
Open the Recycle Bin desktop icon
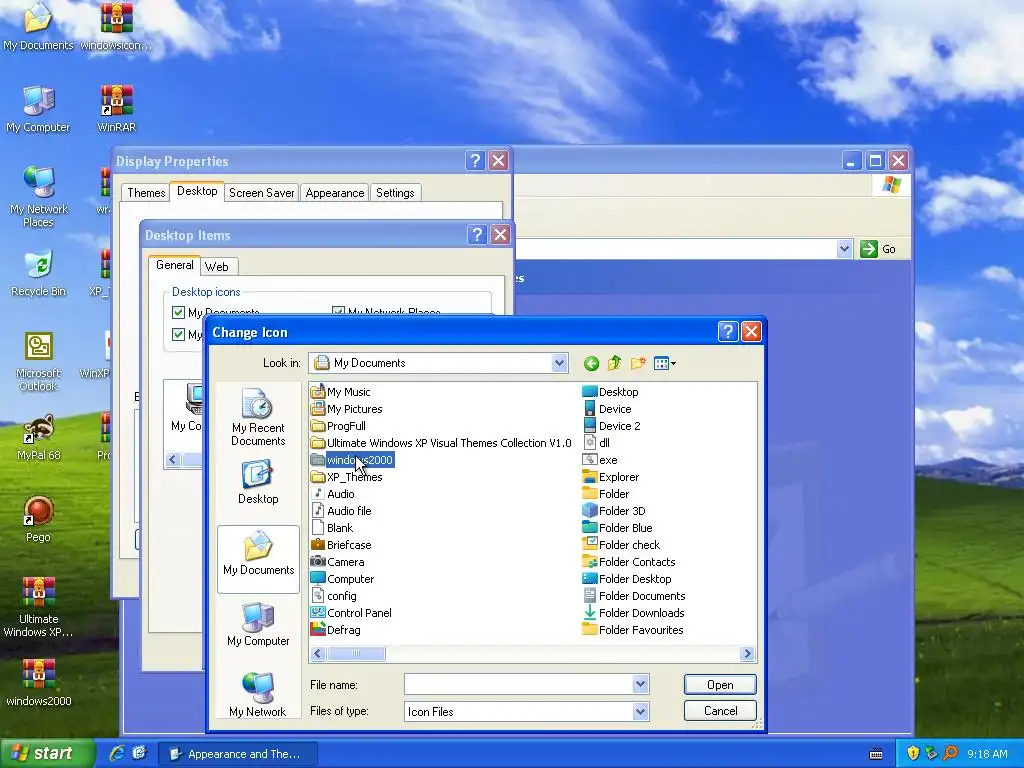(x=39, y=273)
